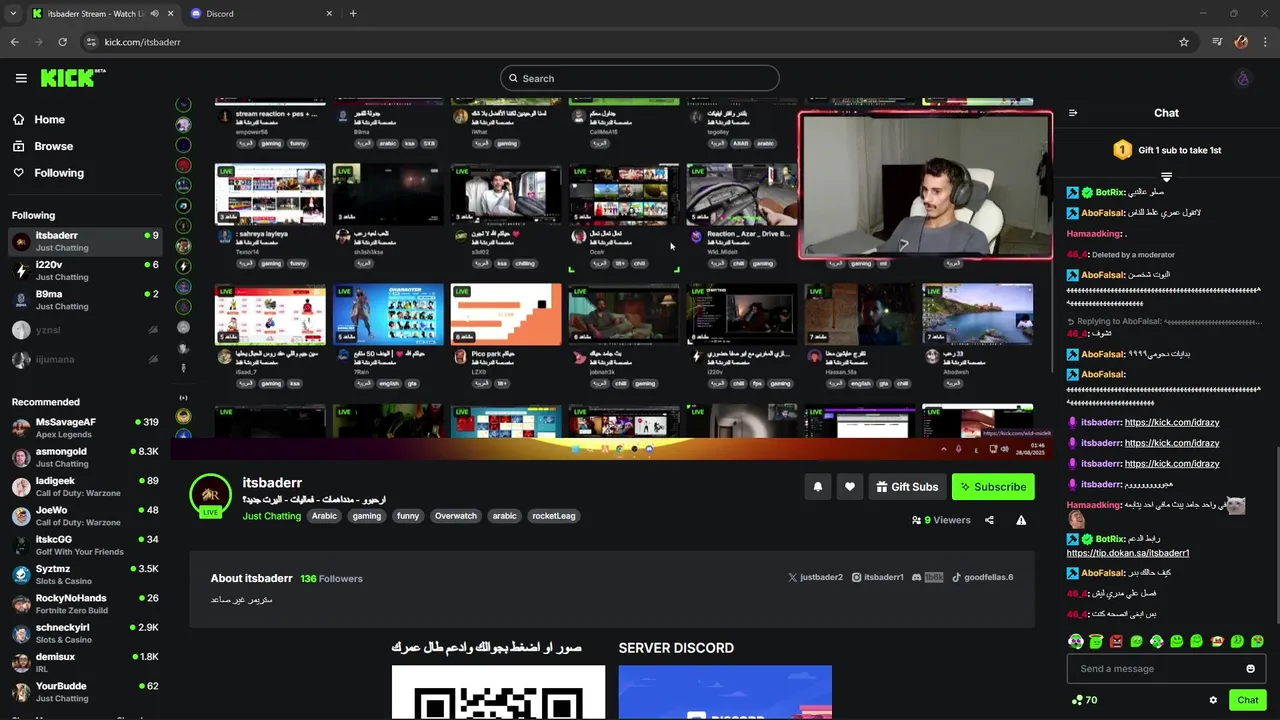Viewport: 1280px width, 720px height.
Task: Go back with browser back arrow
Action: [x=14, y=42]
